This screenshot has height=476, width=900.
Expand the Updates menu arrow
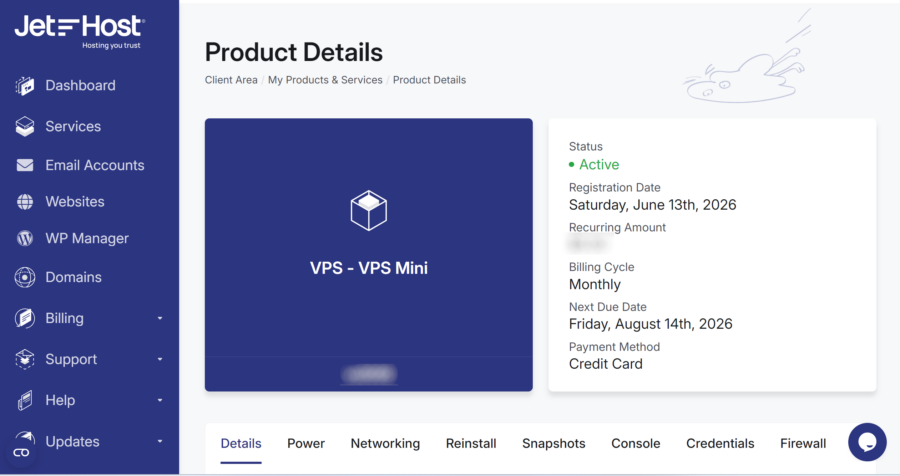[x=160, y=442]
